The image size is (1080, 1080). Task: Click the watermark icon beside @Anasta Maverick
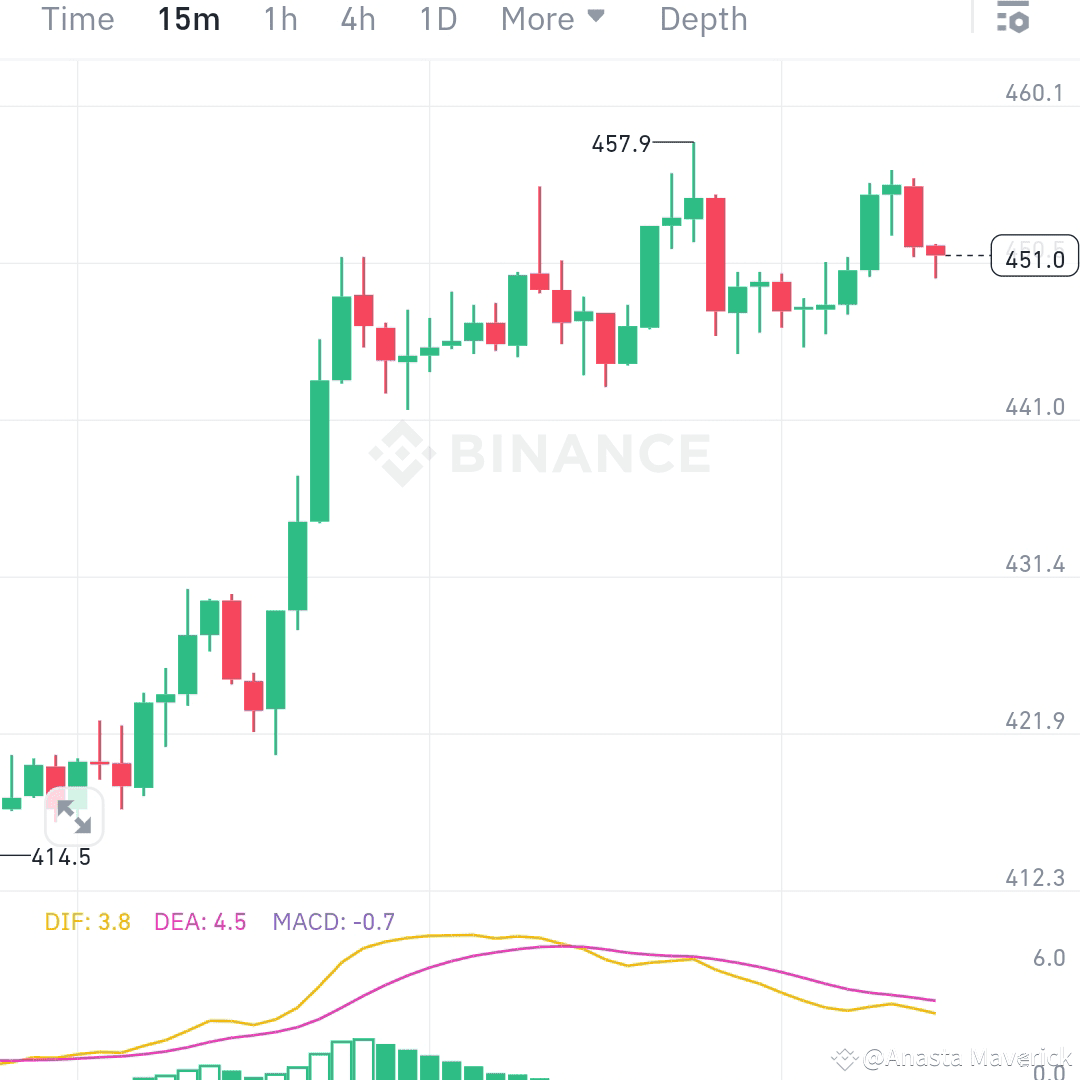pyautogui.click(x=845, y=1056)
